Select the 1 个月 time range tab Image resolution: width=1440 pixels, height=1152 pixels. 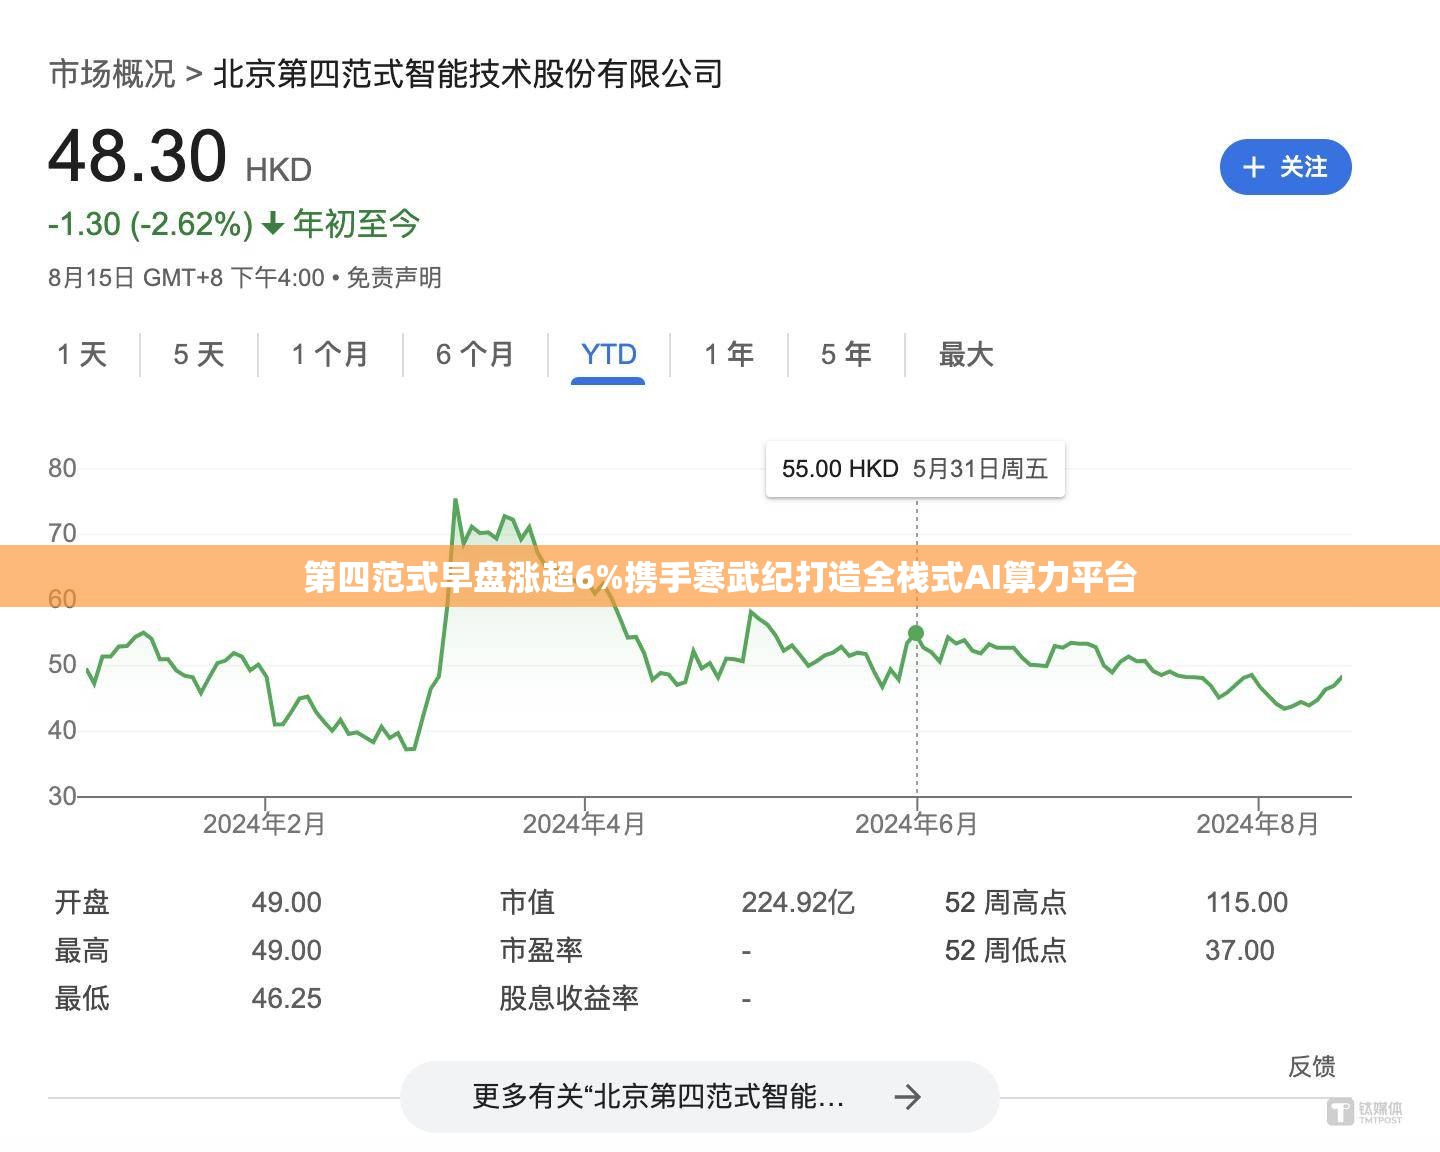point(330,354)
